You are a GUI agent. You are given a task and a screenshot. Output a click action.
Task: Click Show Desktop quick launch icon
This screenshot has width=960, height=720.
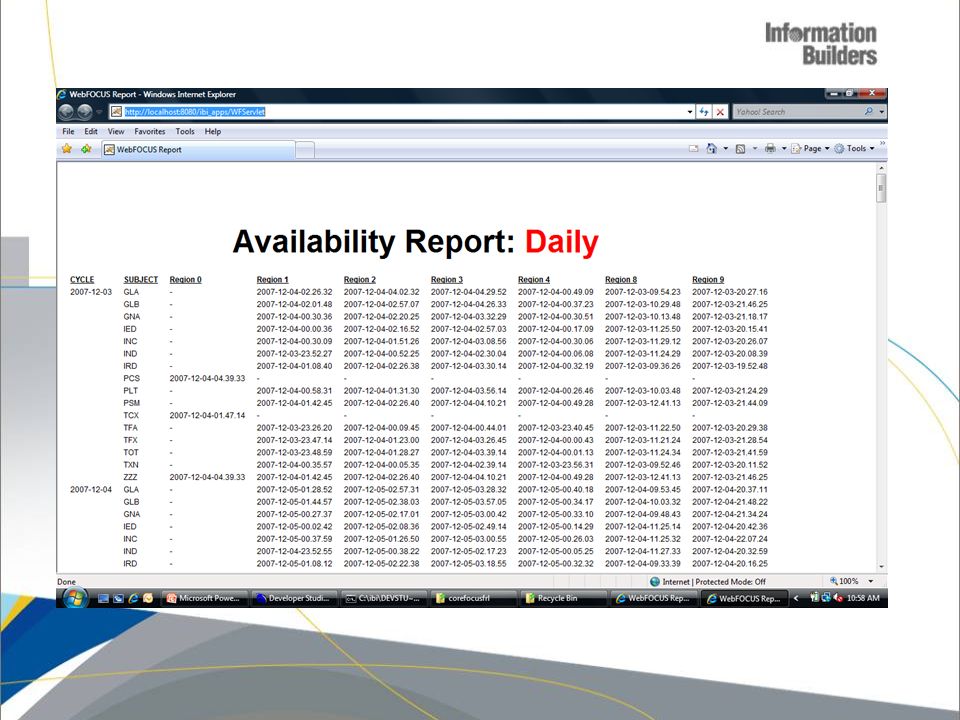pos(103,598)
